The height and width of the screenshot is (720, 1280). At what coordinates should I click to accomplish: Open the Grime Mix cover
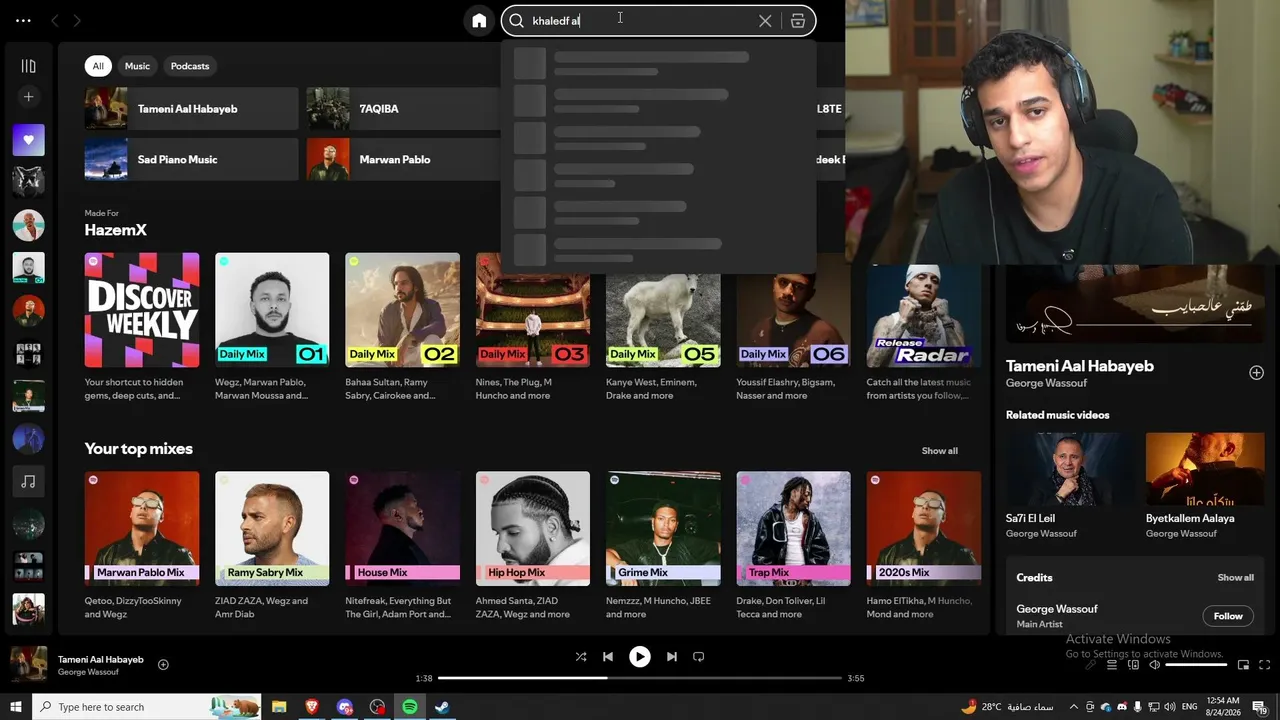(663, 529)
